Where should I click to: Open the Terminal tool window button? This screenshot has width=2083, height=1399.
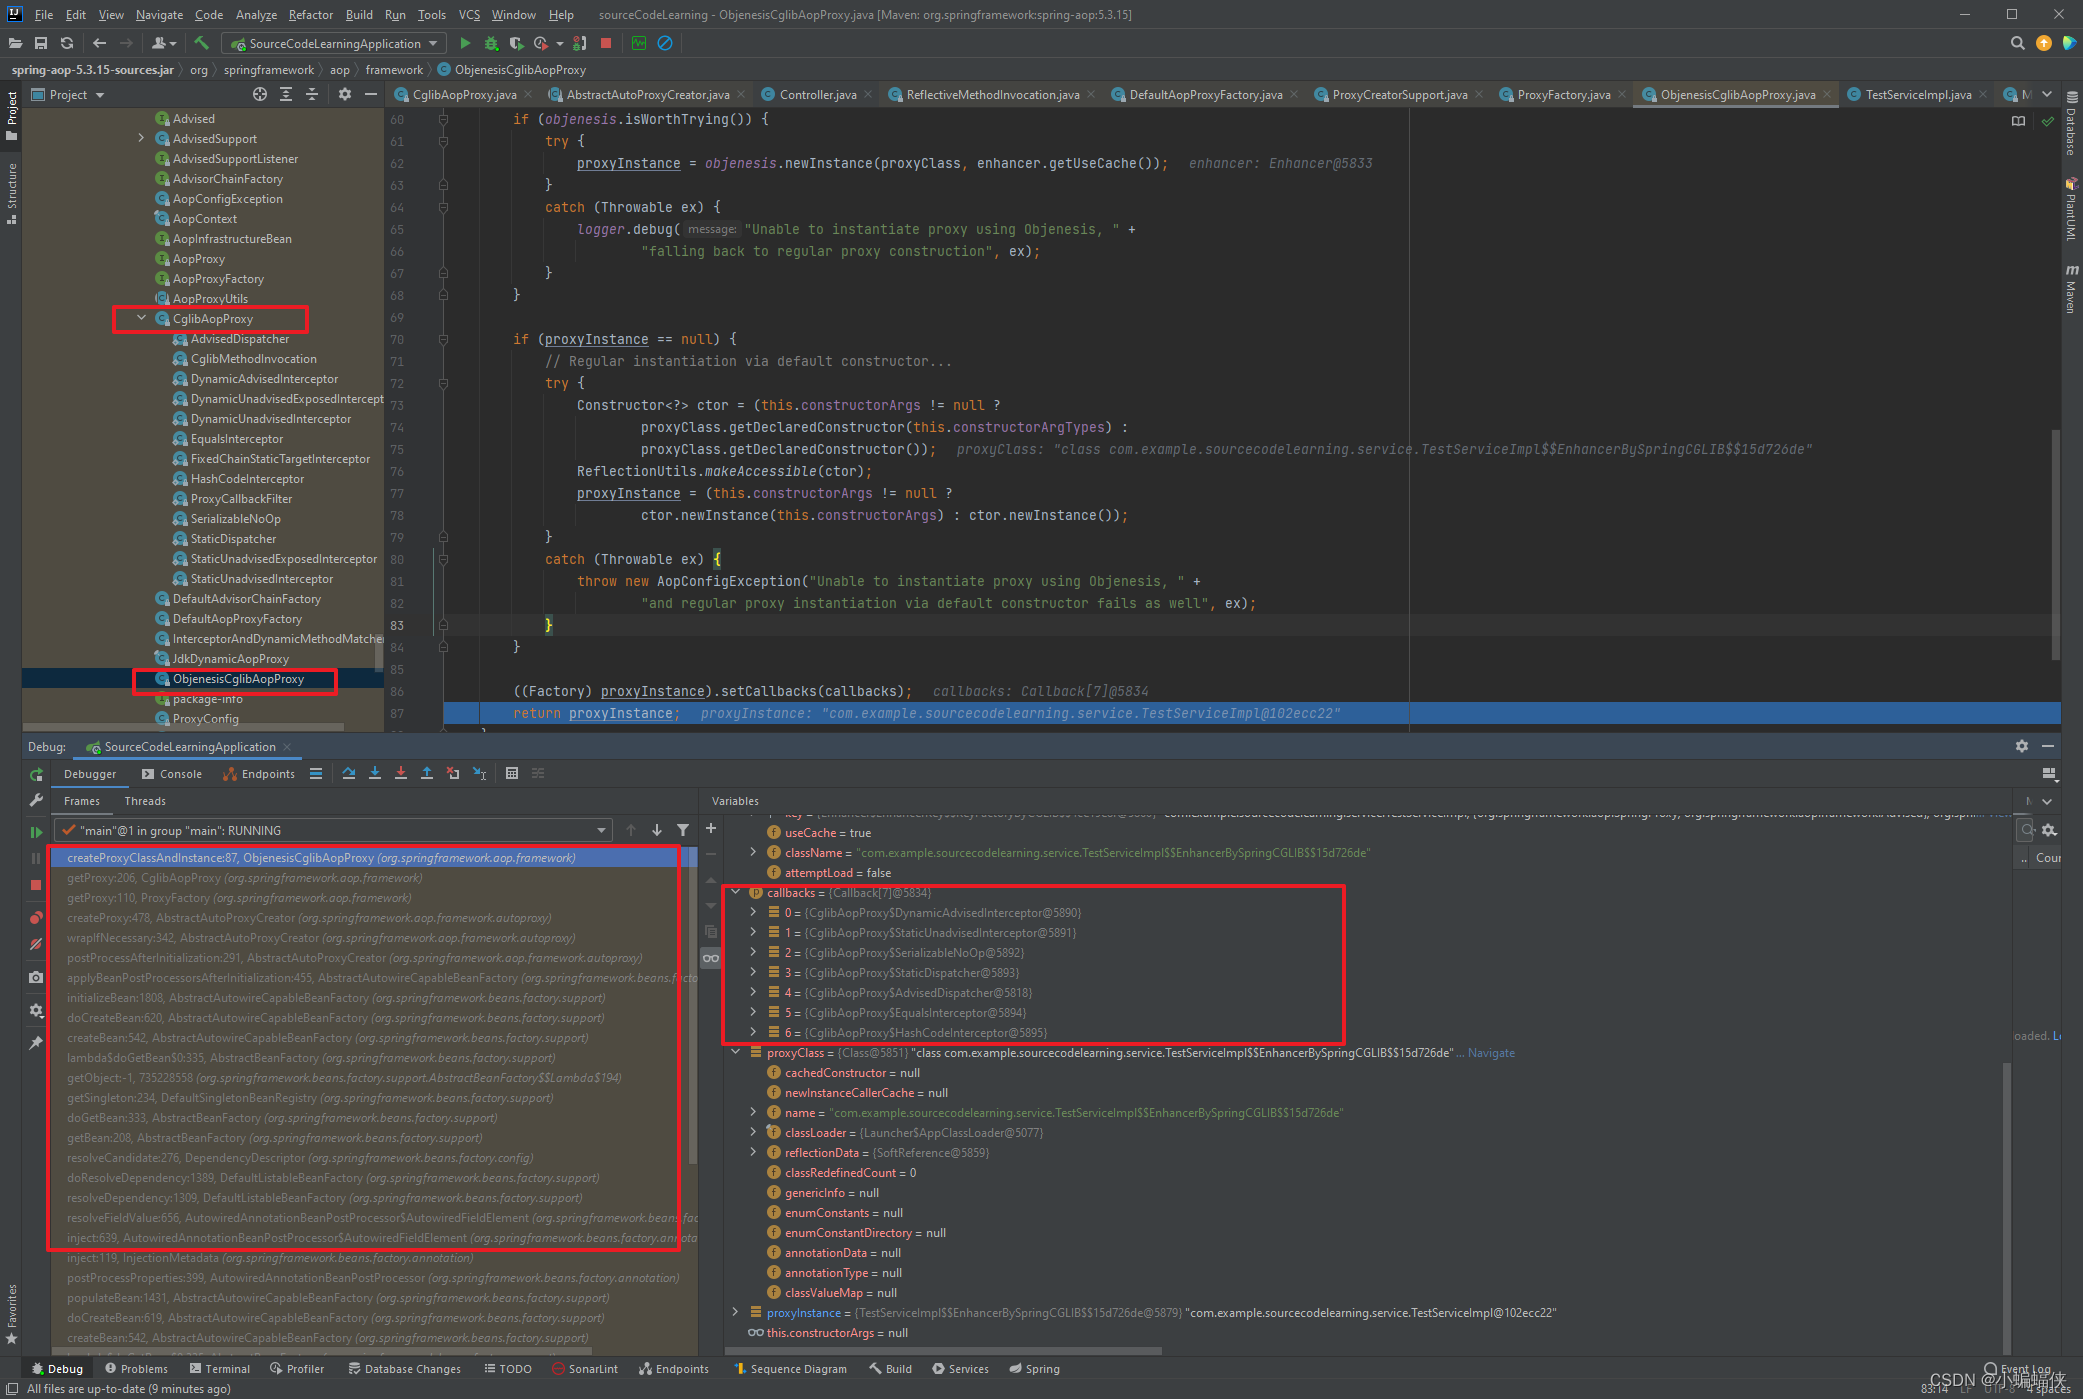point(220,1369)
